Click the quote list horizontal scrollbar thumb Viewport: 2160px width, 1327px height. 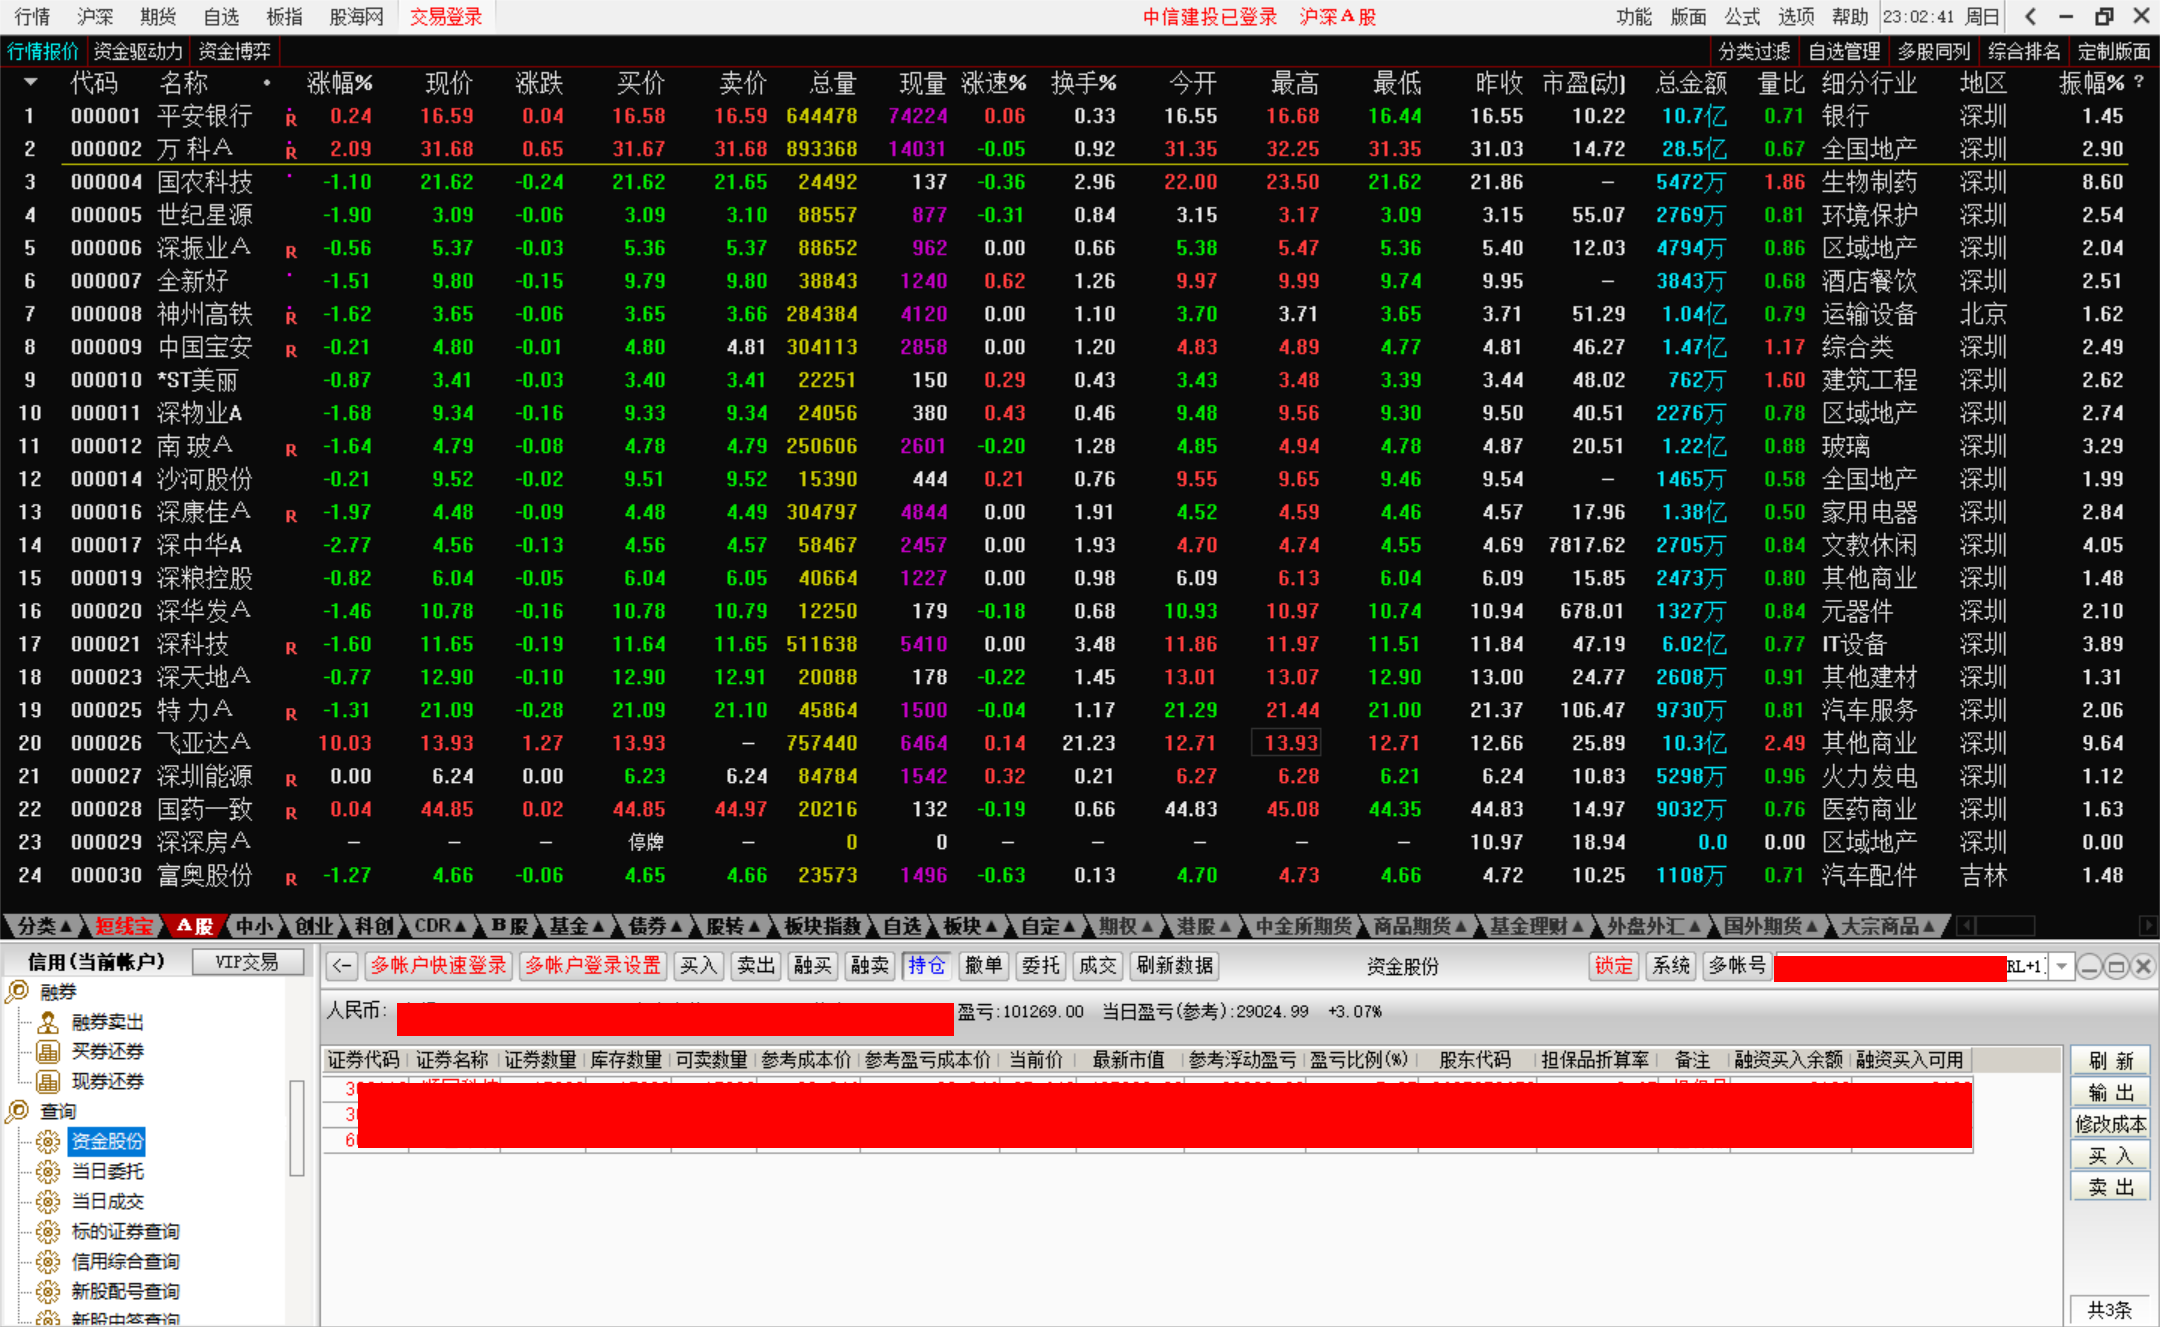[2004, 926]
